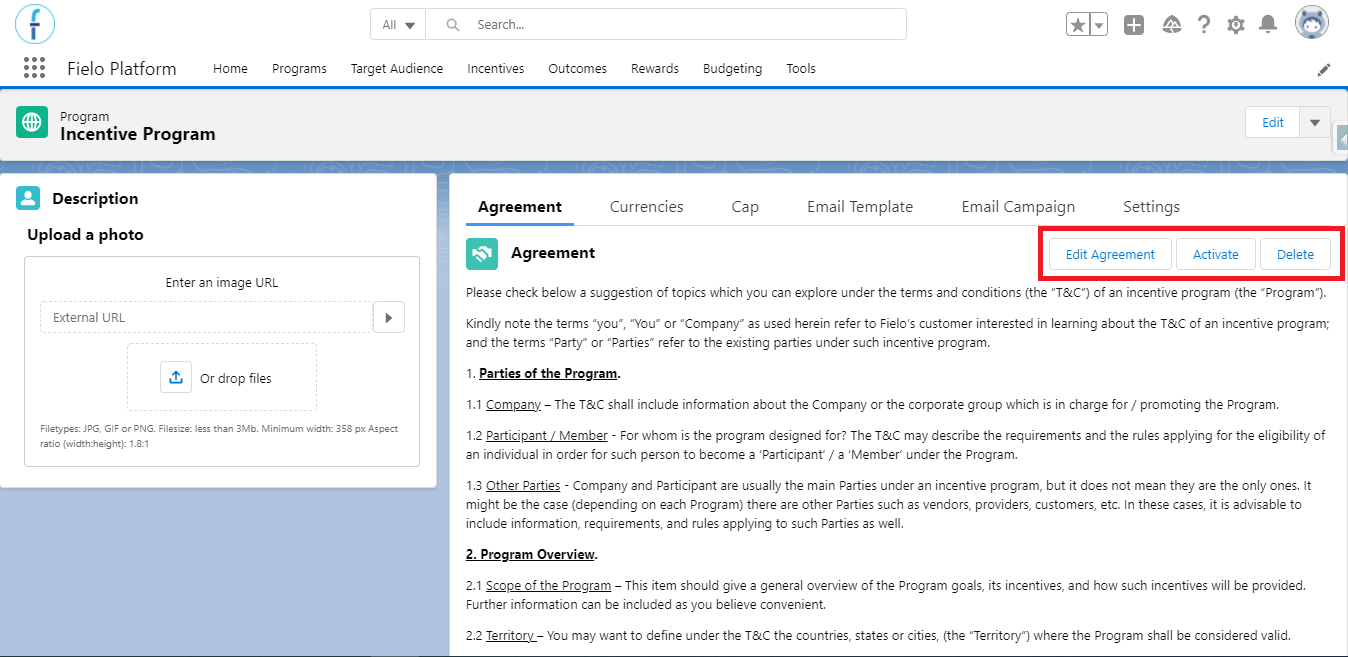Open the Budgeting nav item
The height and width of the screenshot is (657, 1348).
point(732,69)
